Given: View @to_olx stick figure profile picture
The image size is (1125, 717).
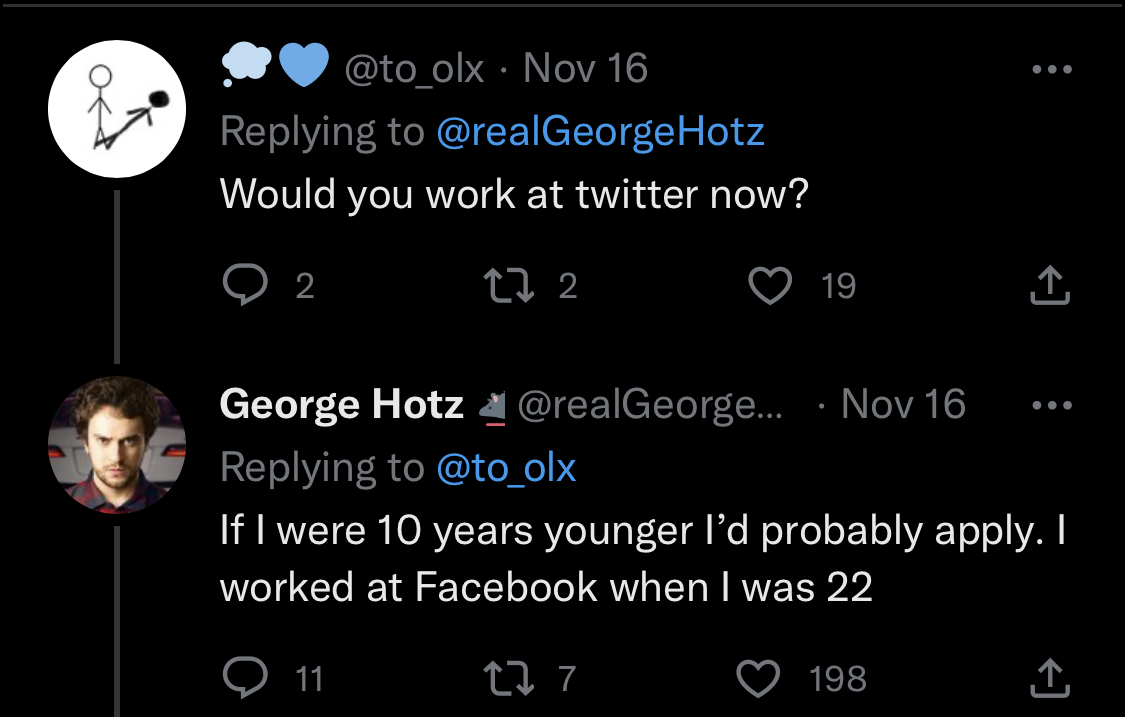Looking at the screenshot, I should coord(118,110).
